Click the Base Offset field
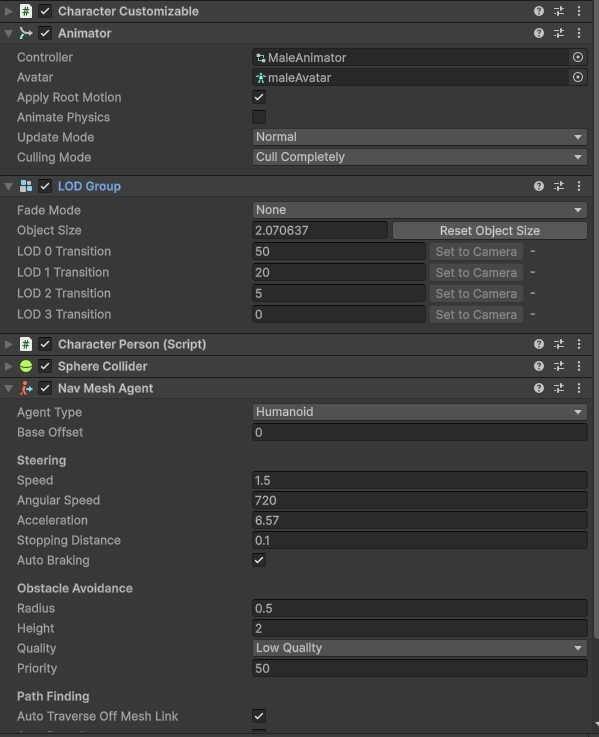 coord(419,432)
